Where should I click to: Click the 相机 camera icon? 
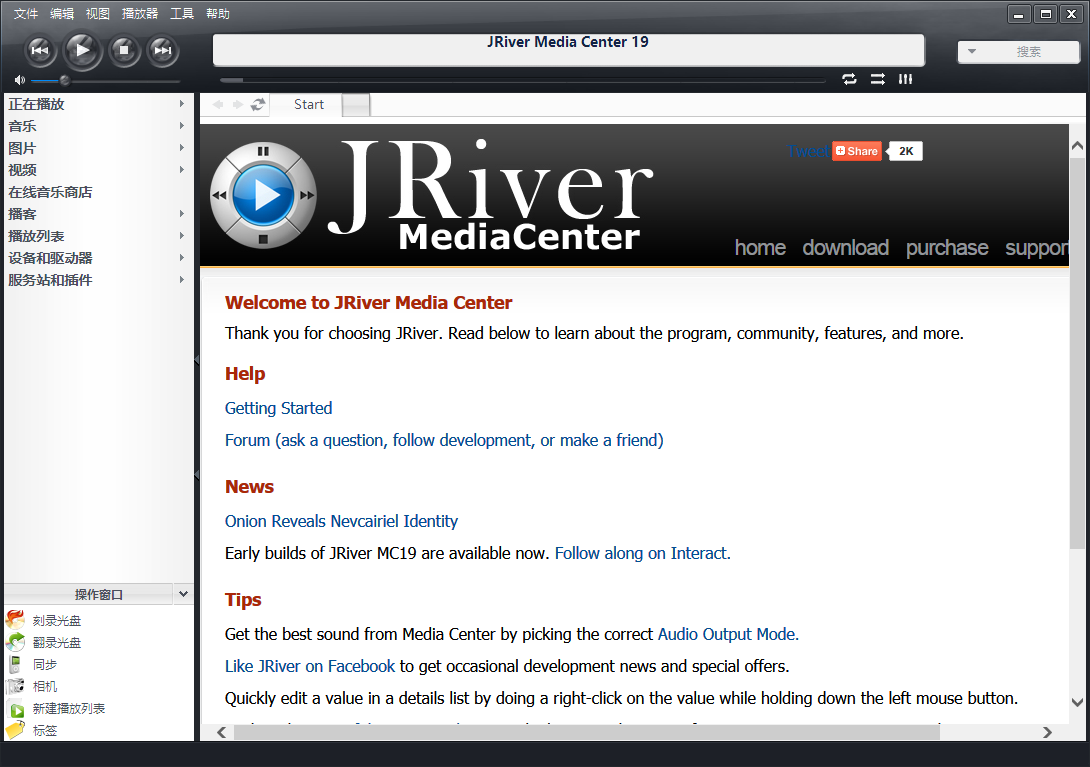point(15,686)
